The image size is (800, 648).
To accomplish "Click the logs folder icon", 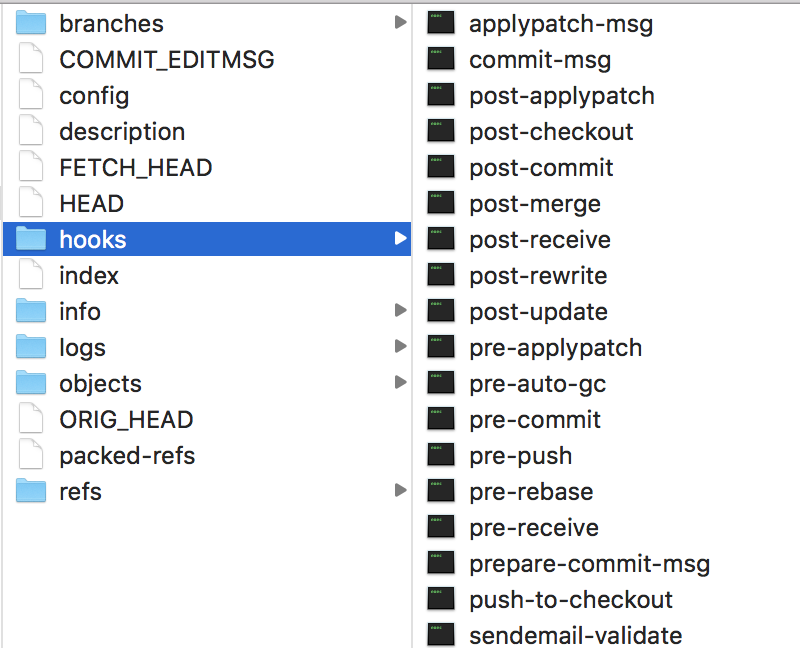I will pos(30,347).
